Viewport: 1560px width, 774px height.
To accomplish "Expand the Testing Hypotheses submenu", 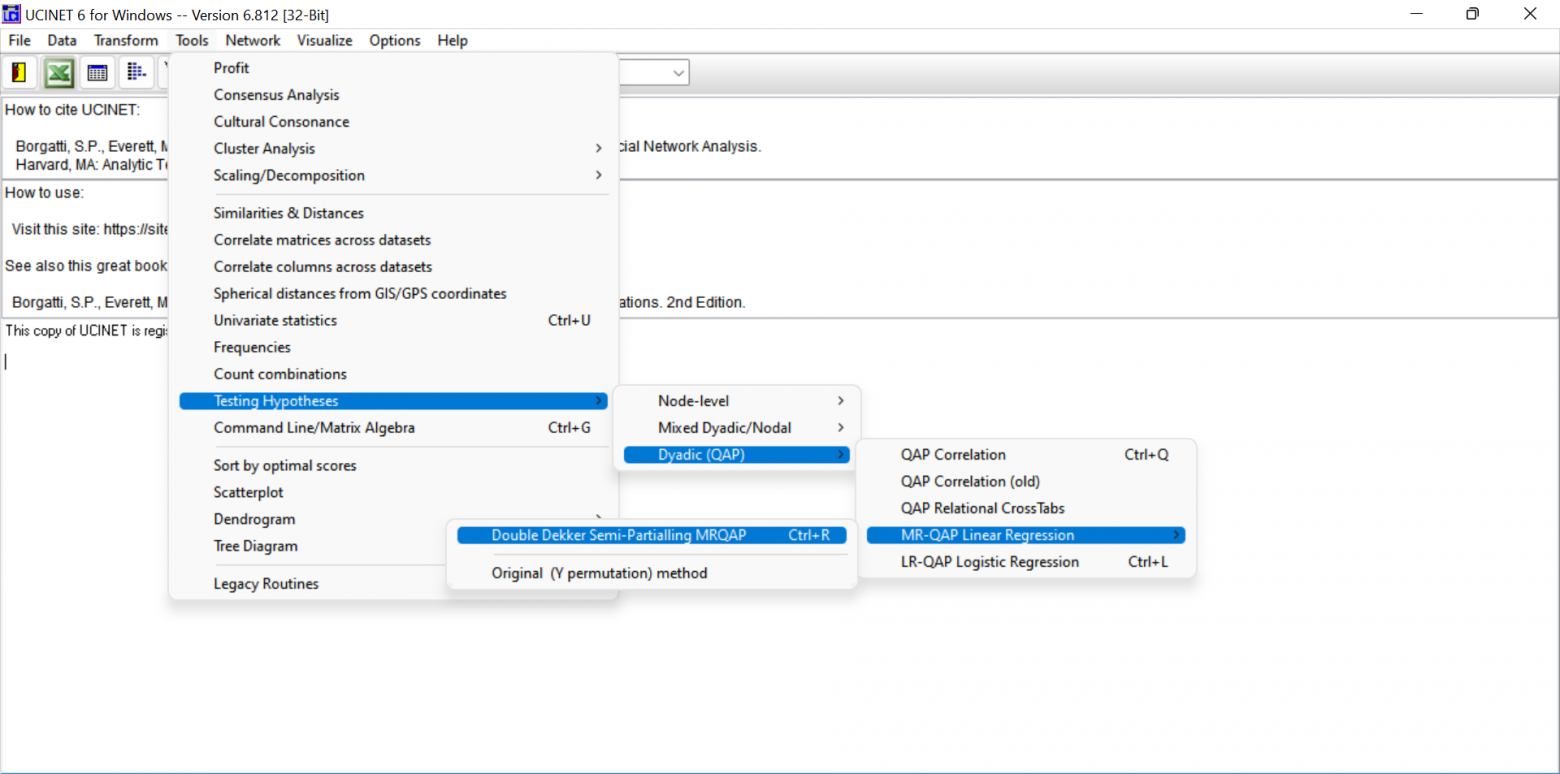I will click(x=394, y=401).
